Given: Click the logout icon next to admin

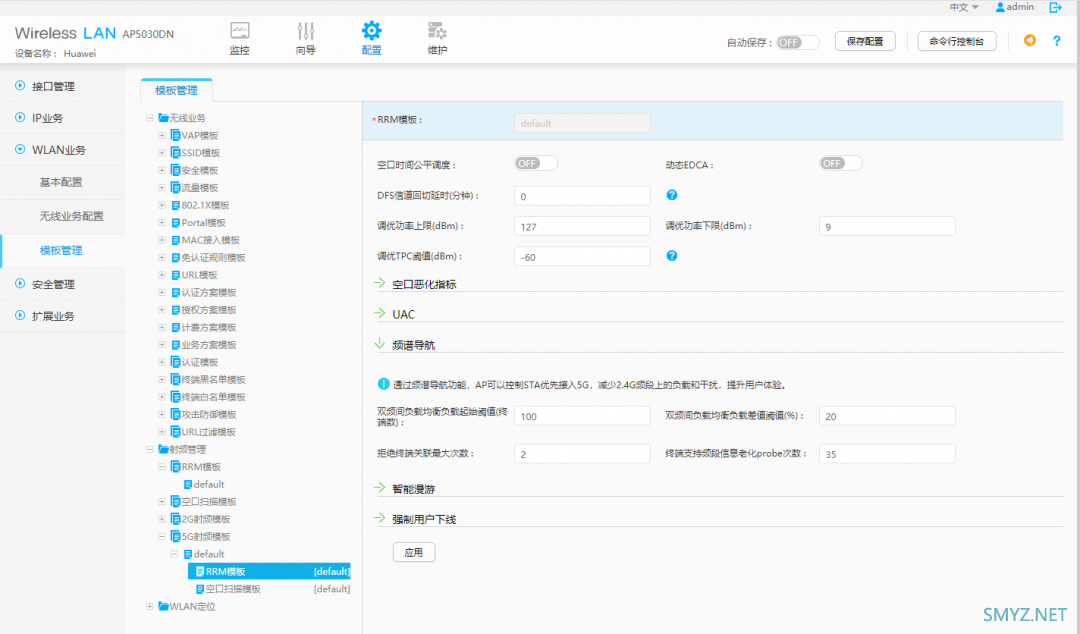Looking at the screenshot, I should click(x=1055, y=8).
